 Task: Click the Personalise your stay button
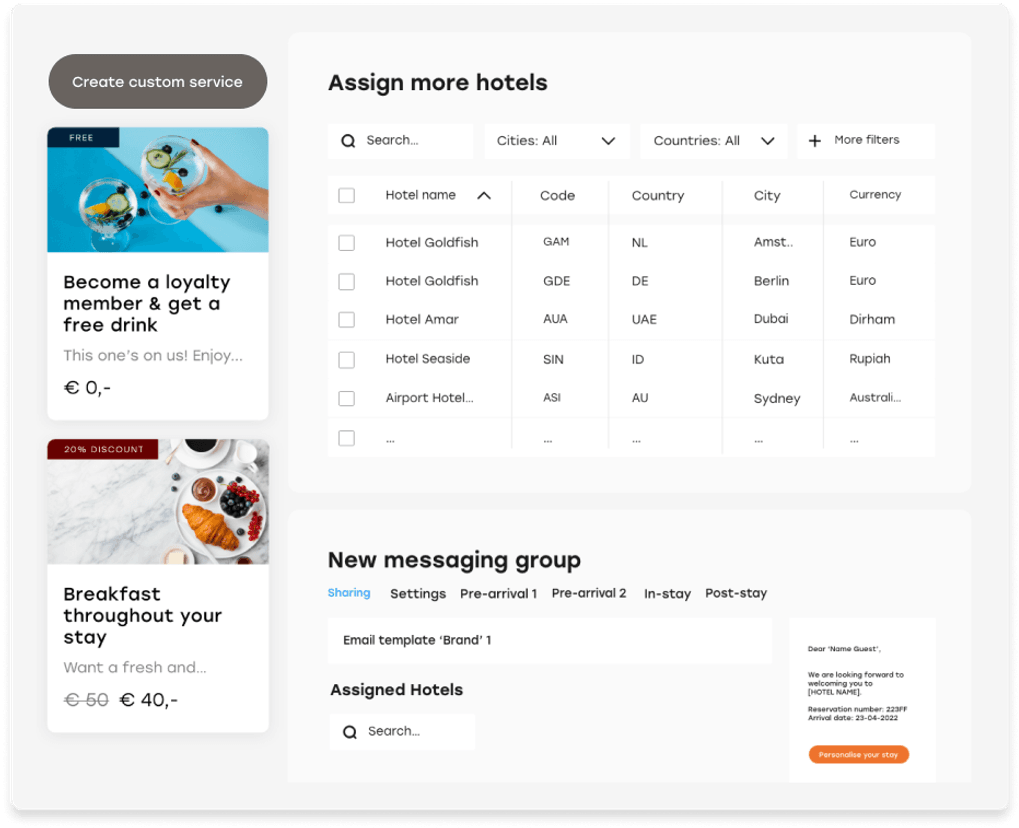tap(858, 755)
